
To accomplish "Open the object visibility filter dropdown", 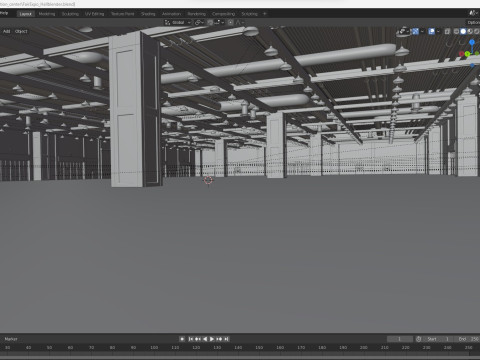I will point(404,31).
